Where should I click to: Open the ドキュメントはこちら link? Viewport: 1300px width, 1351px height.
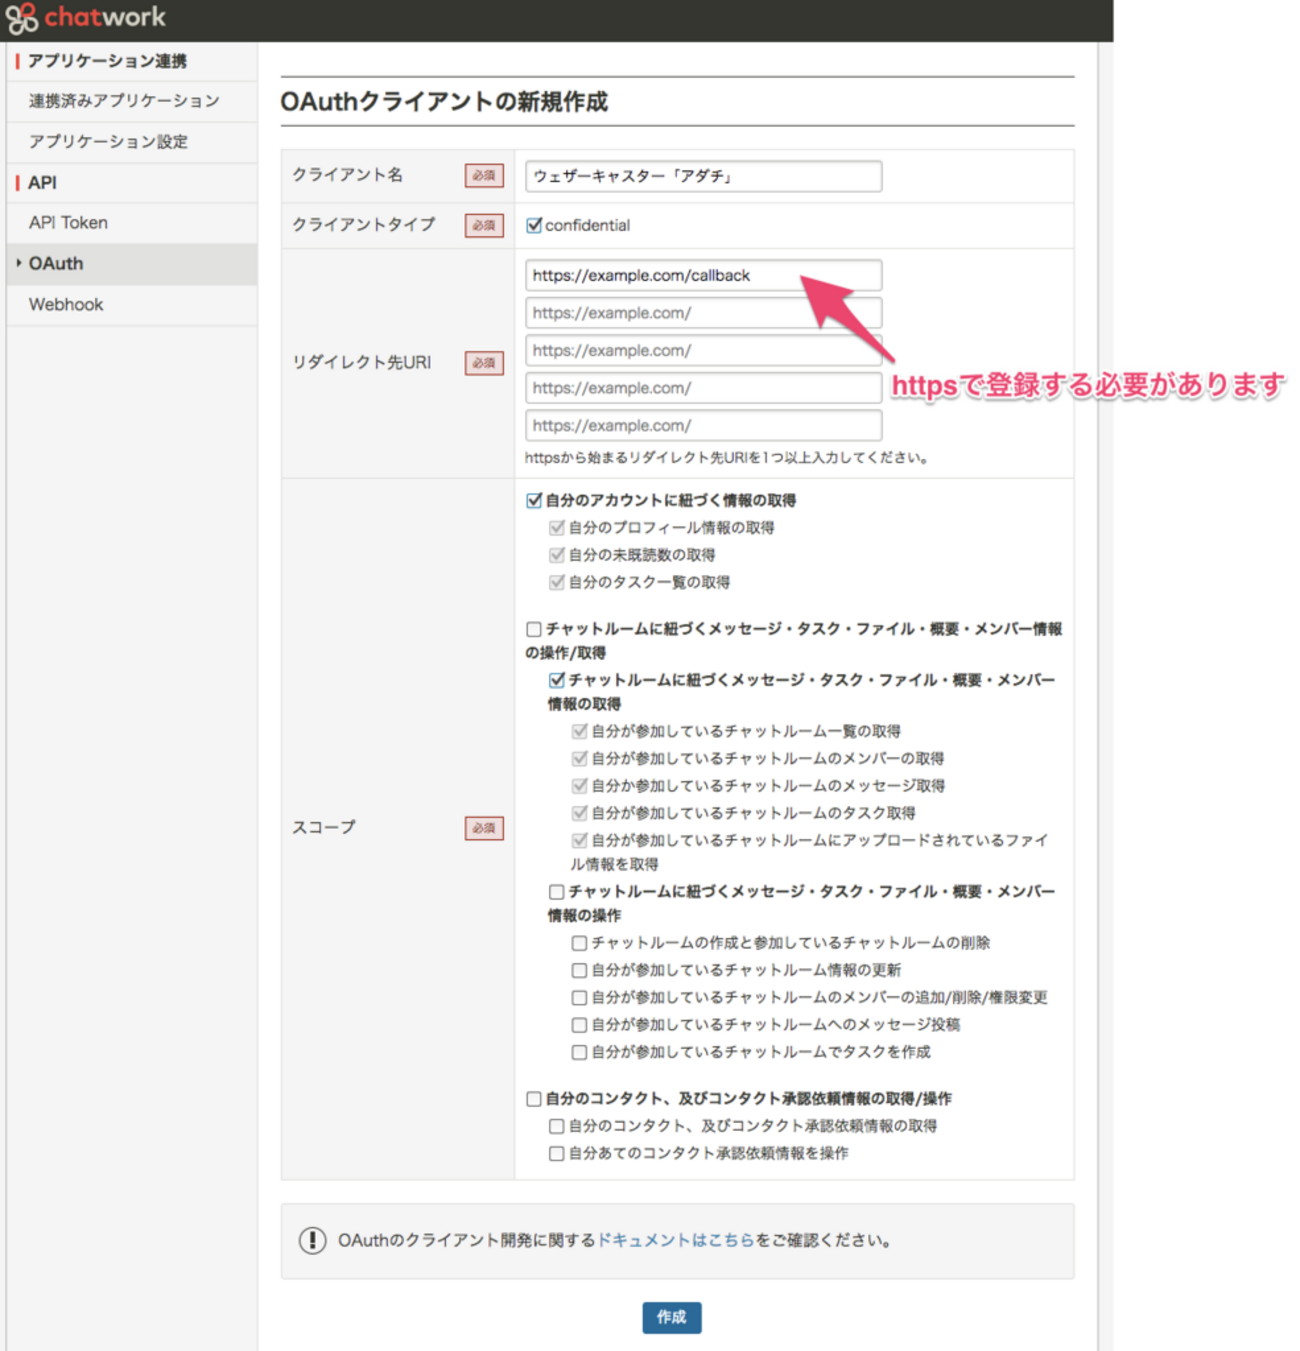tap(674, 1240)
